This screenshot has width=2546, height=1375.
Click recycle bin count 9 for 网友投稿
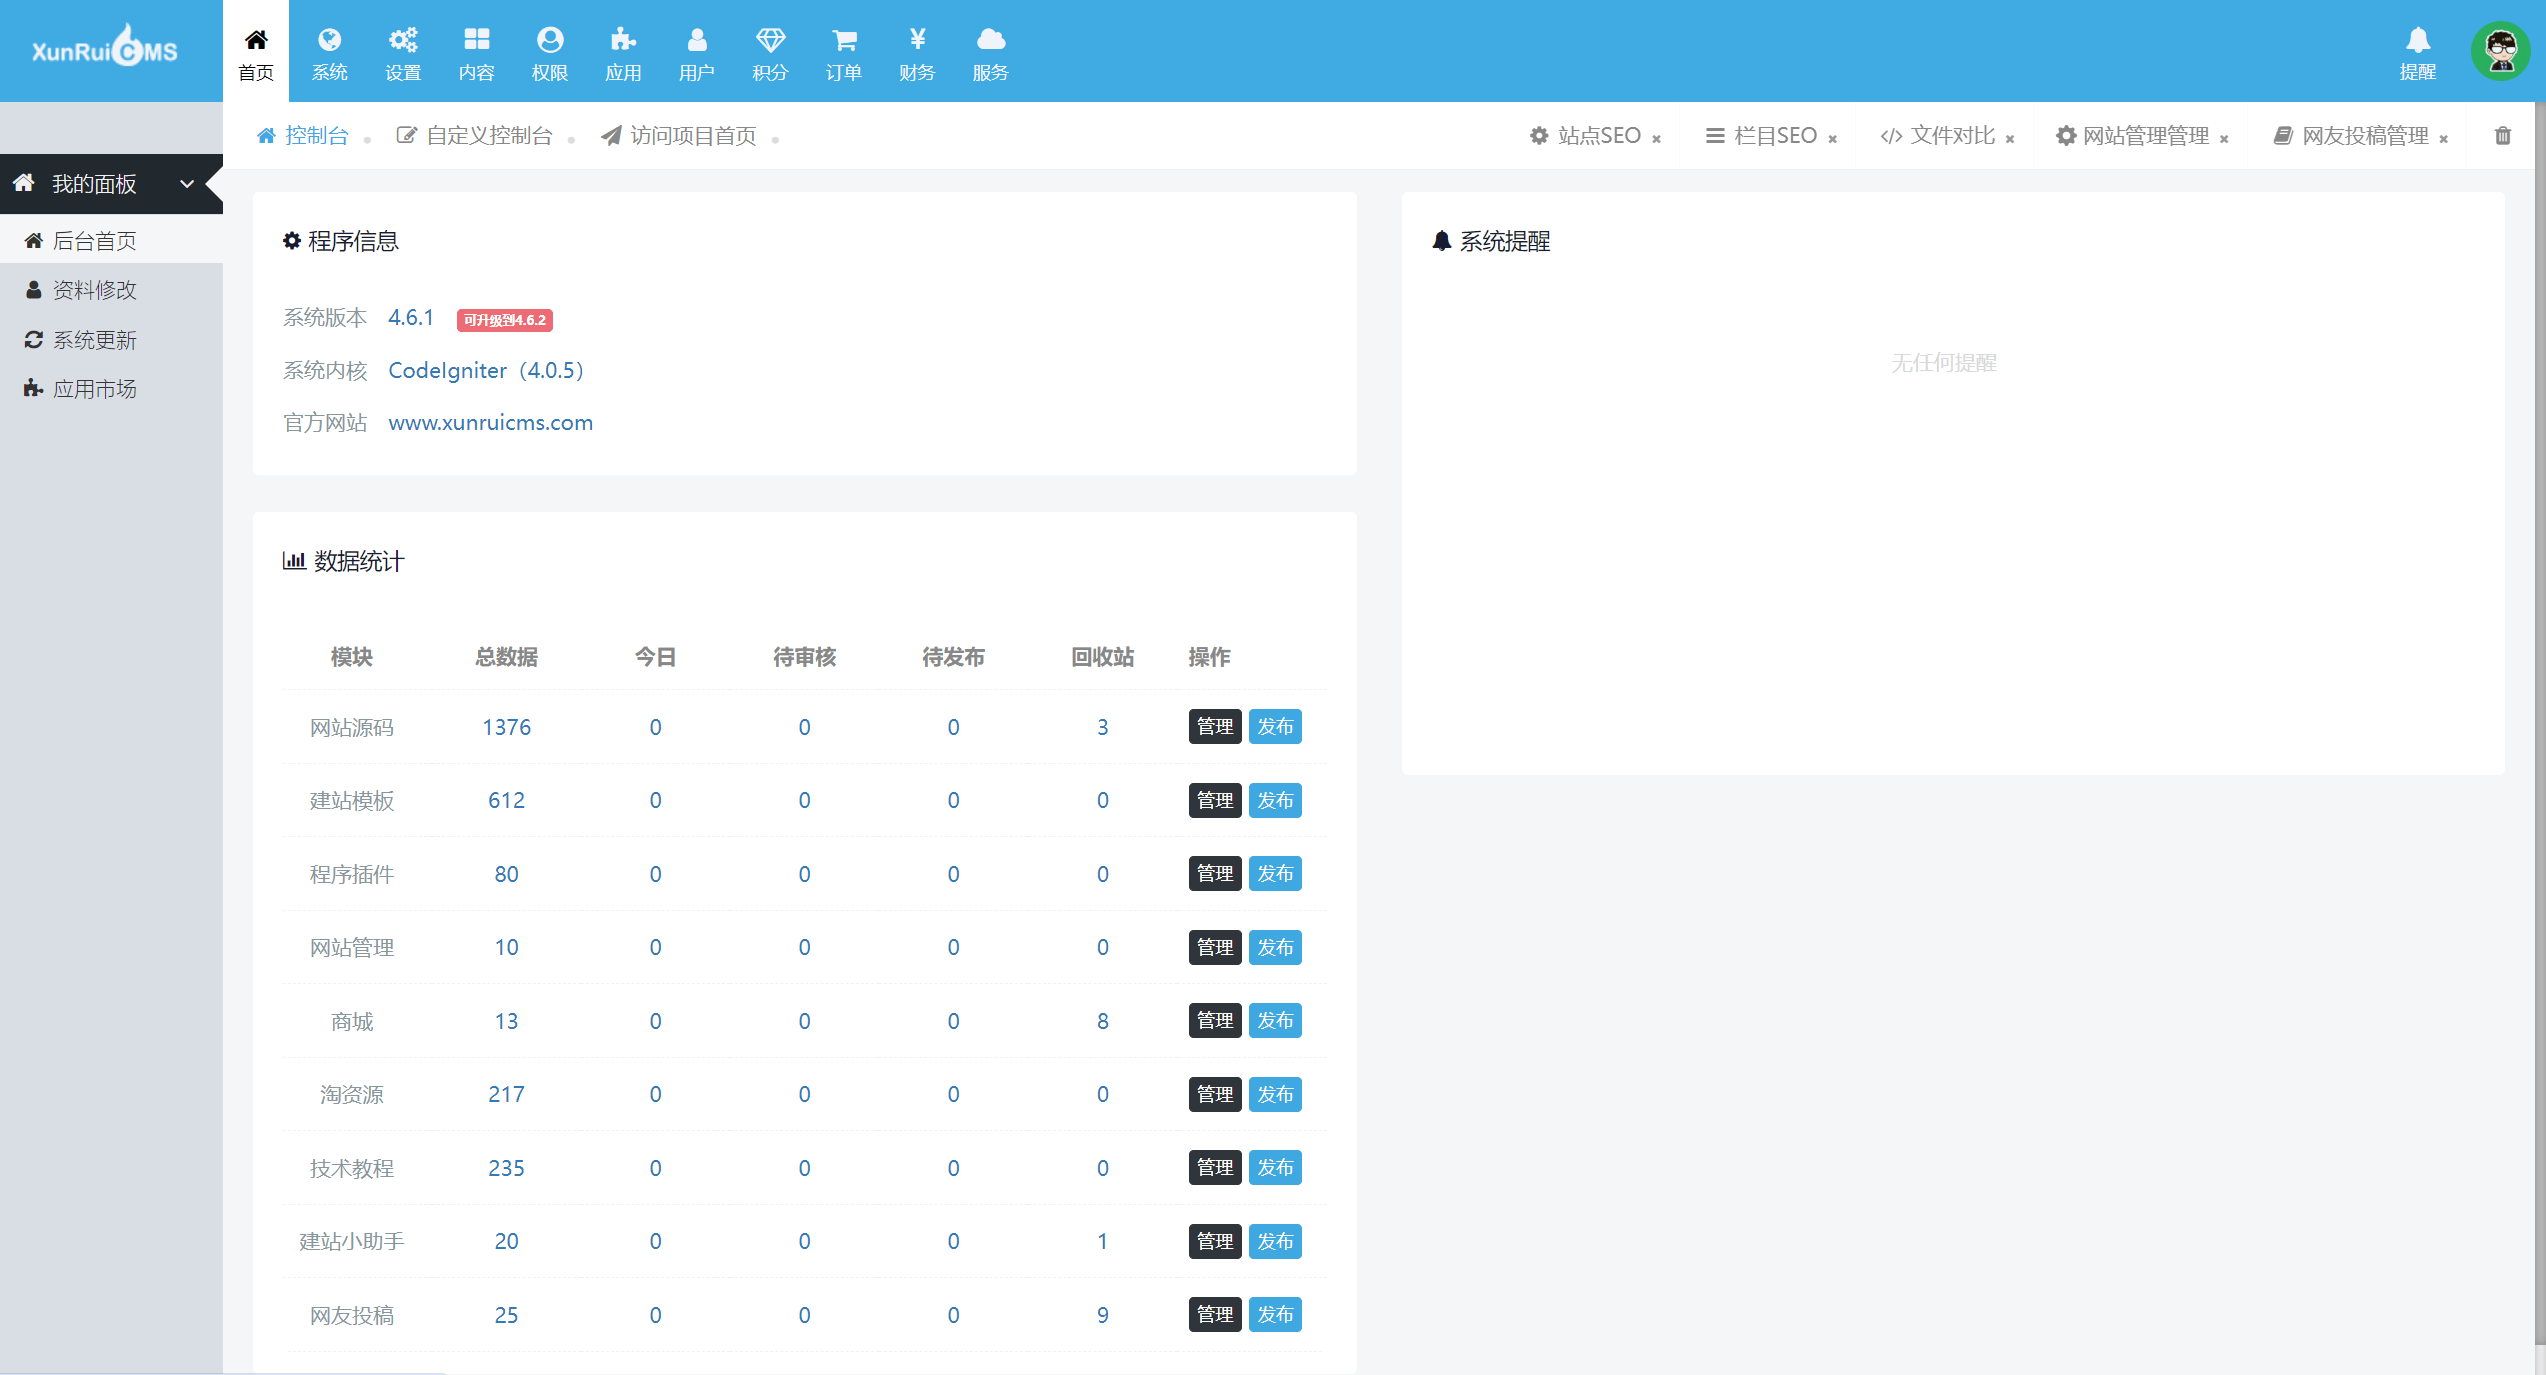point(1102,1315)
